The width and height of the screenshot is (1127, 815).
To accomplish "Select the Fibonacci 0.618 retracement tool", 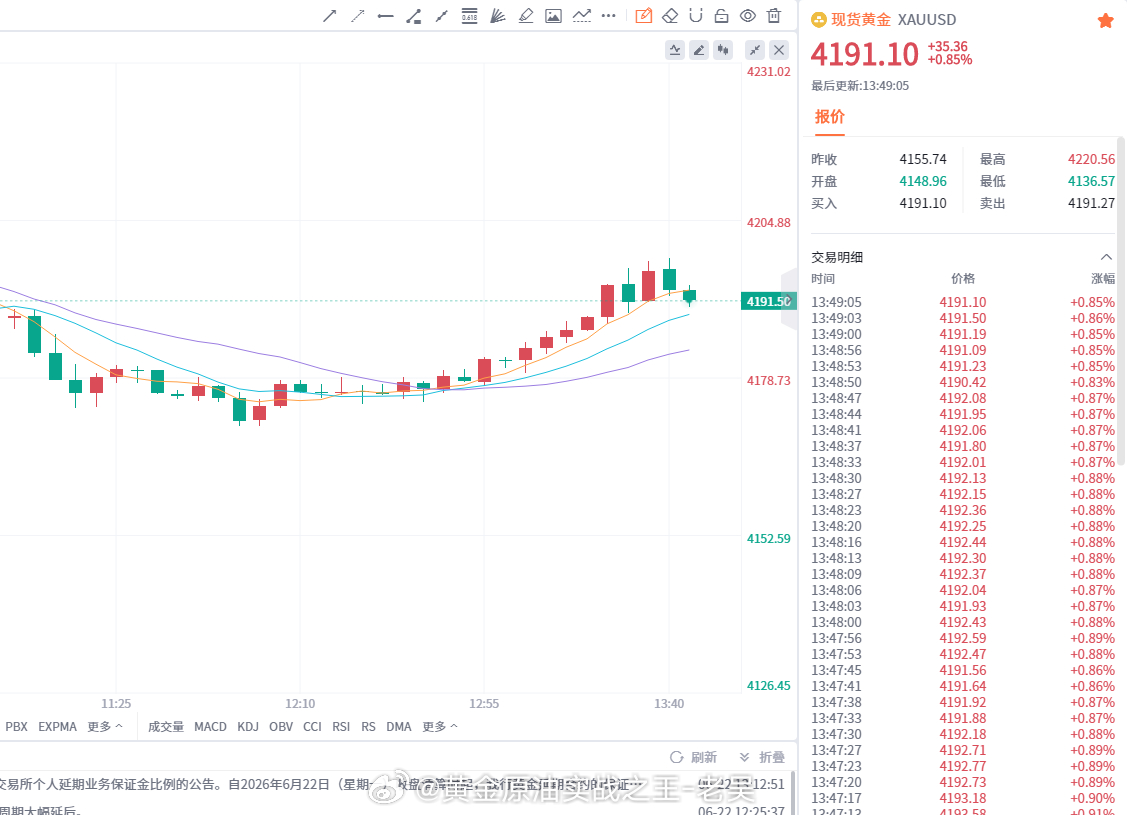I will tap(469, 16).
